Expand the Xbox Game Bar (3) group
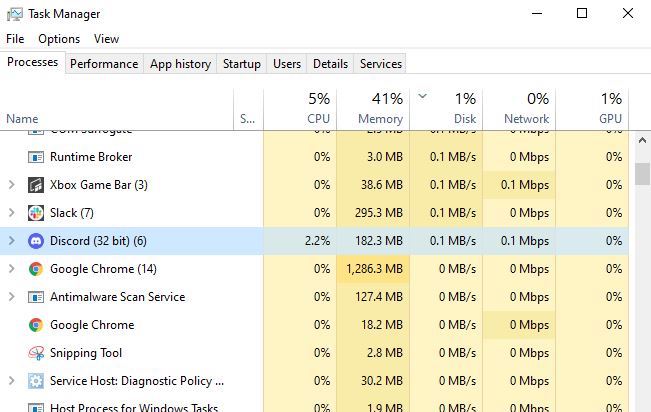This screenshot has width=651, height=412. coord(12,185)
